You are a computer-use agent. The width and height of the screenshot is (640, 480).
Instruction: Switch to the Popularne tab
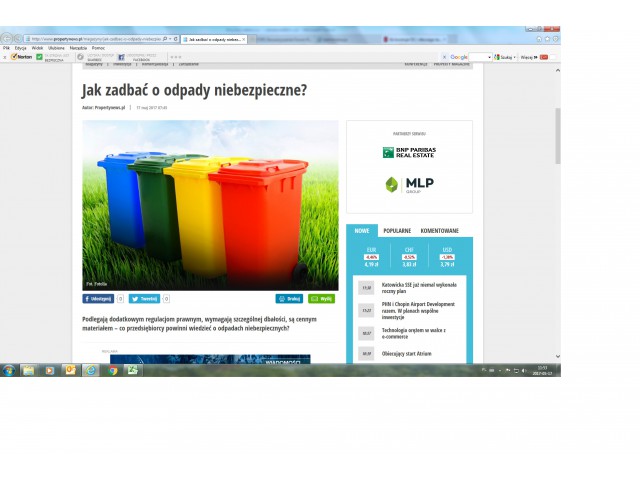click(x=397, y=230)
